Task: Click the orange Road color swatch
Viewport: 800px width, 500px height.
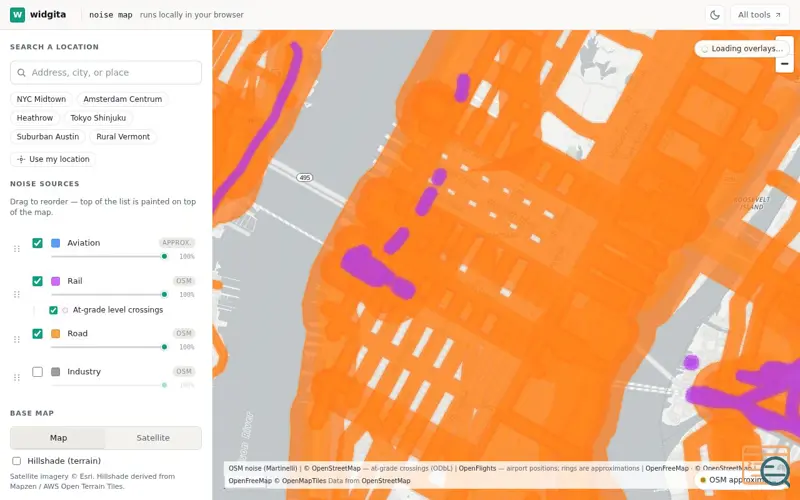Action: 56,334
